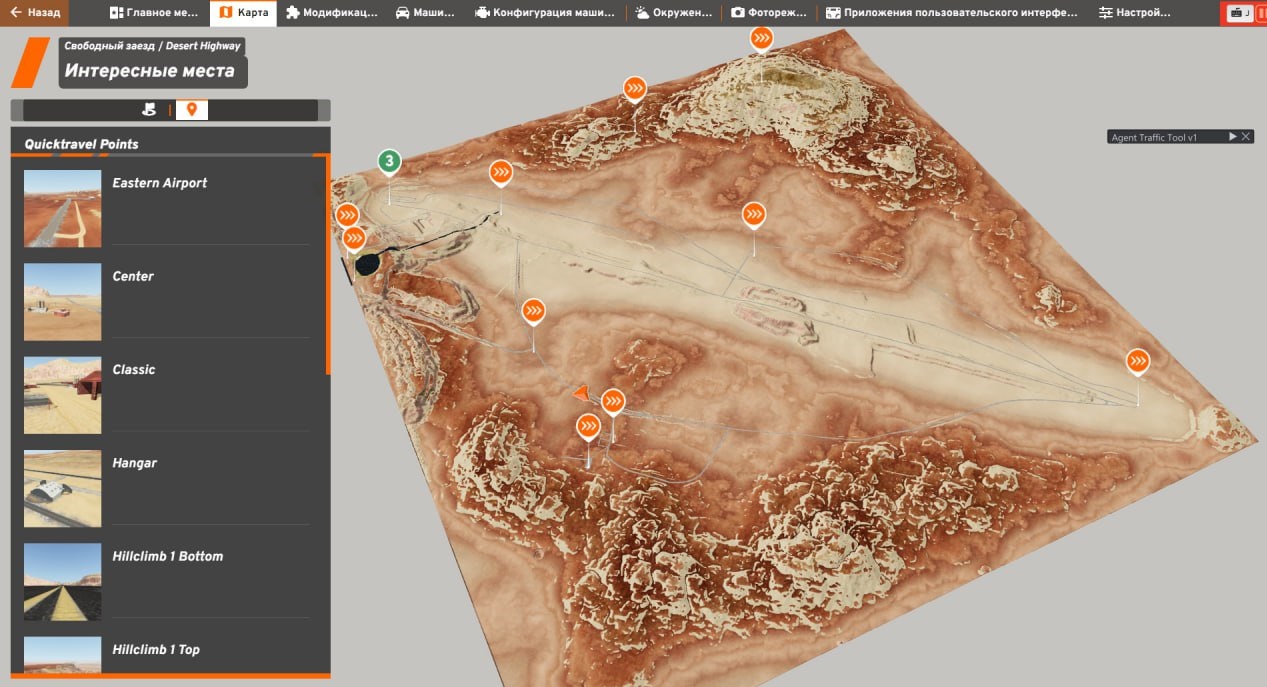Screen dimensions: 1267x687
Task: Click the Eastern Airport runway thumbnail
Action: point(62,208)
